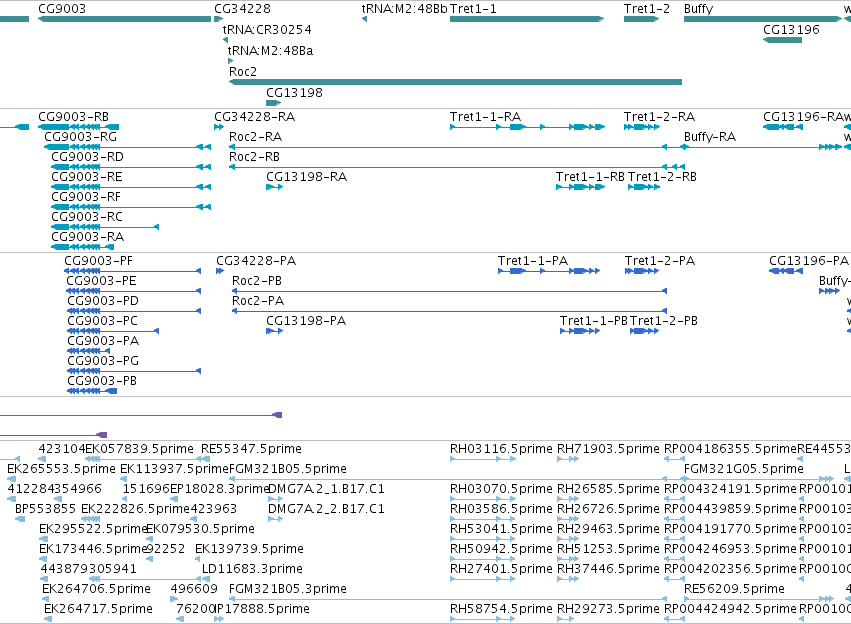The height and width of the screenshot is (624, 851).
Task: Click the tRNA:CR30254 gene label
Action: [267, 30]
